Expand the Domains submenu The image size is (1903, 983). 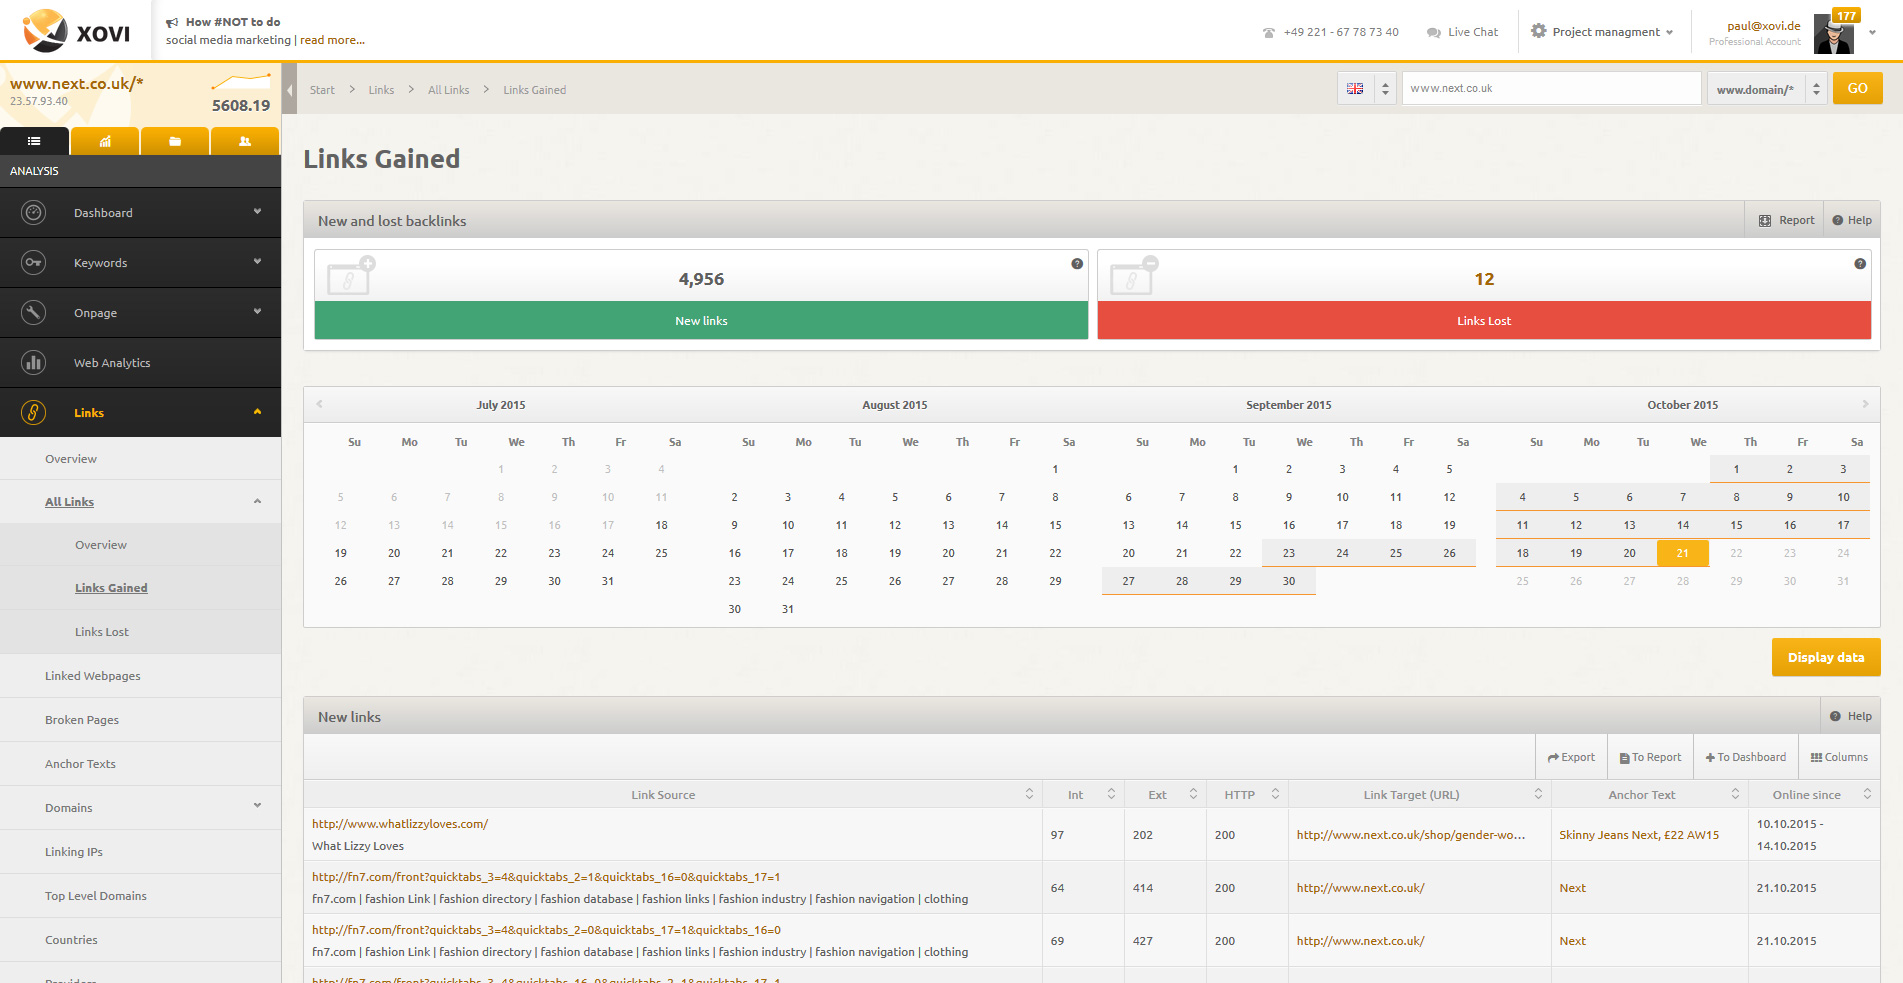click(257, 806)
